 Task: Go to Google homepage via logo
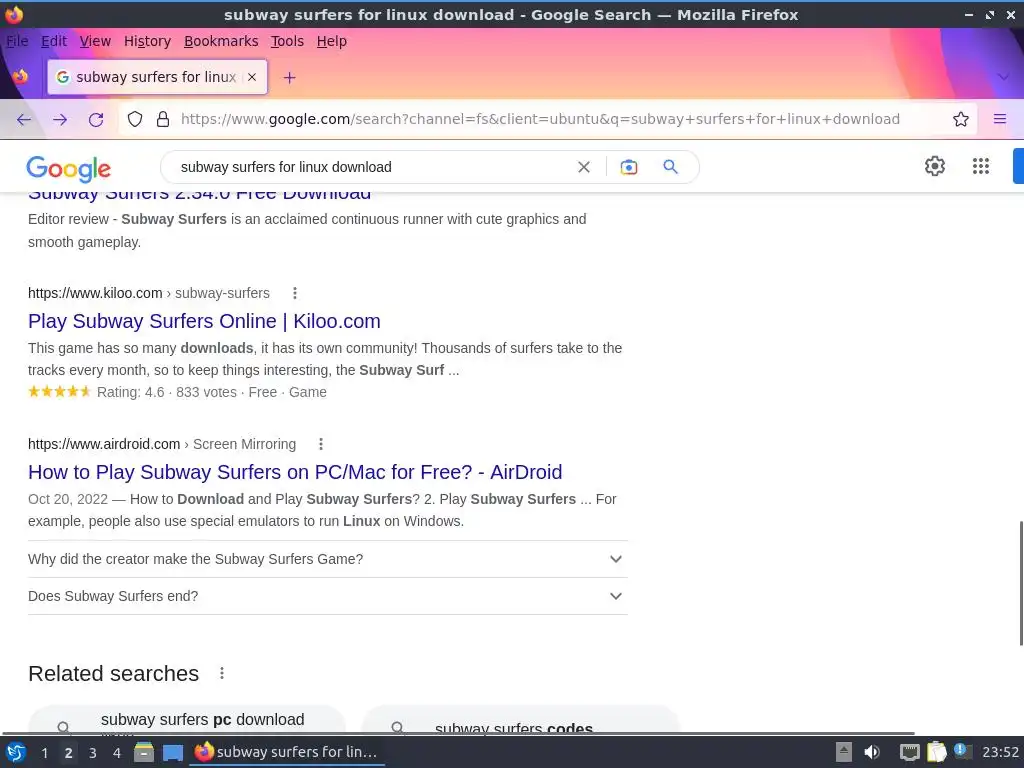[69, 168]
